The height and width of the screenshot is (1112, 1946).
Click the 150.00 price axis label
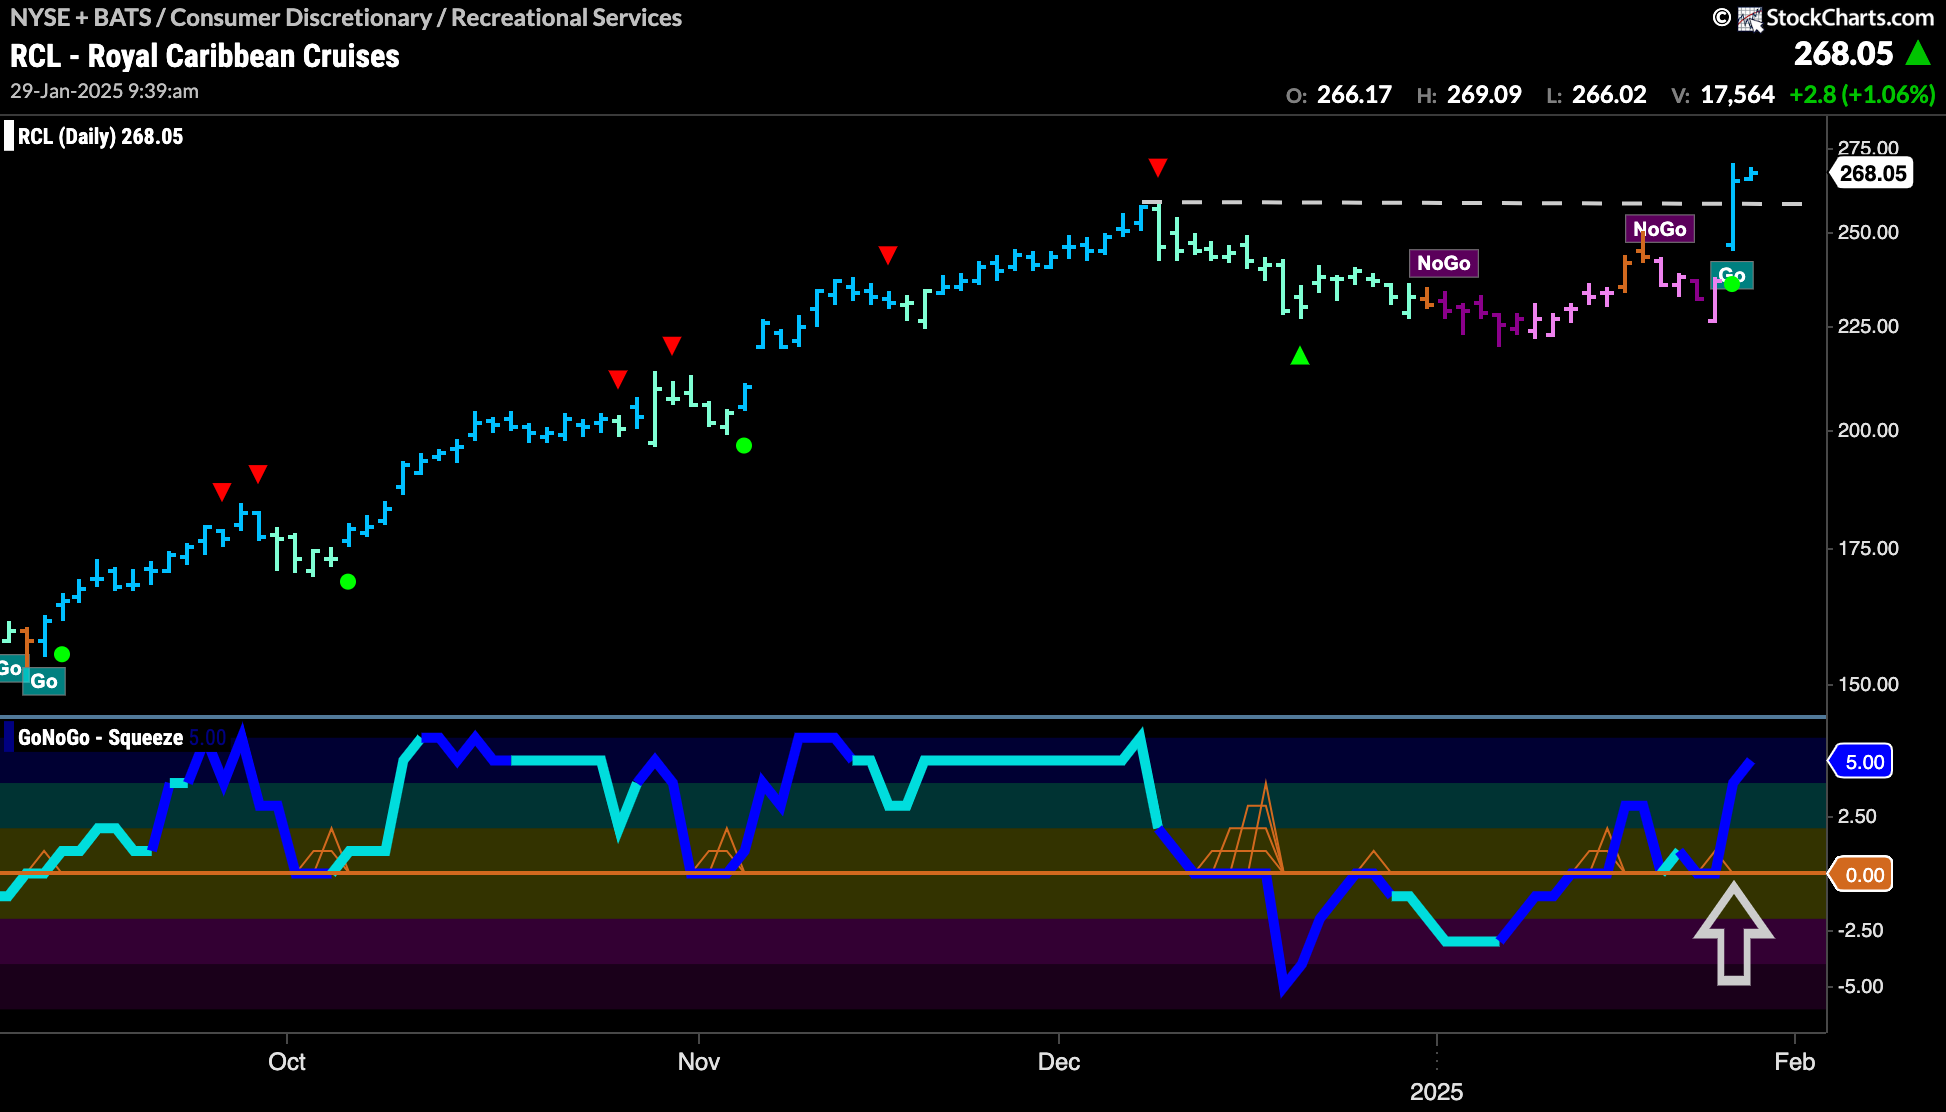tap(1868, 684)
